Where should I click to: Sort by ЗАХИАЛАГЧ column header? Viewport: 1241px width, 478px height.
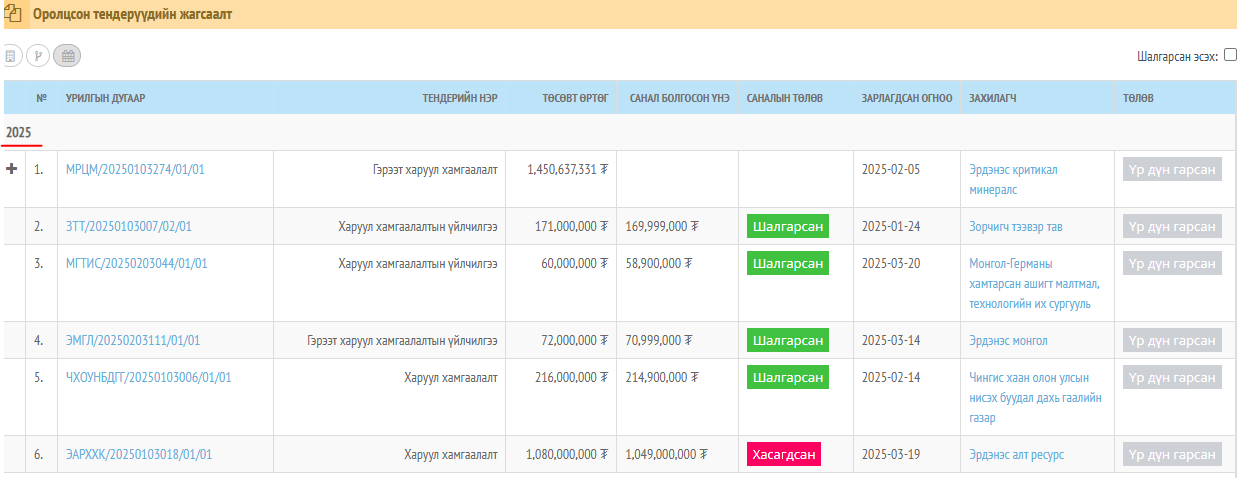click(992, 98)
